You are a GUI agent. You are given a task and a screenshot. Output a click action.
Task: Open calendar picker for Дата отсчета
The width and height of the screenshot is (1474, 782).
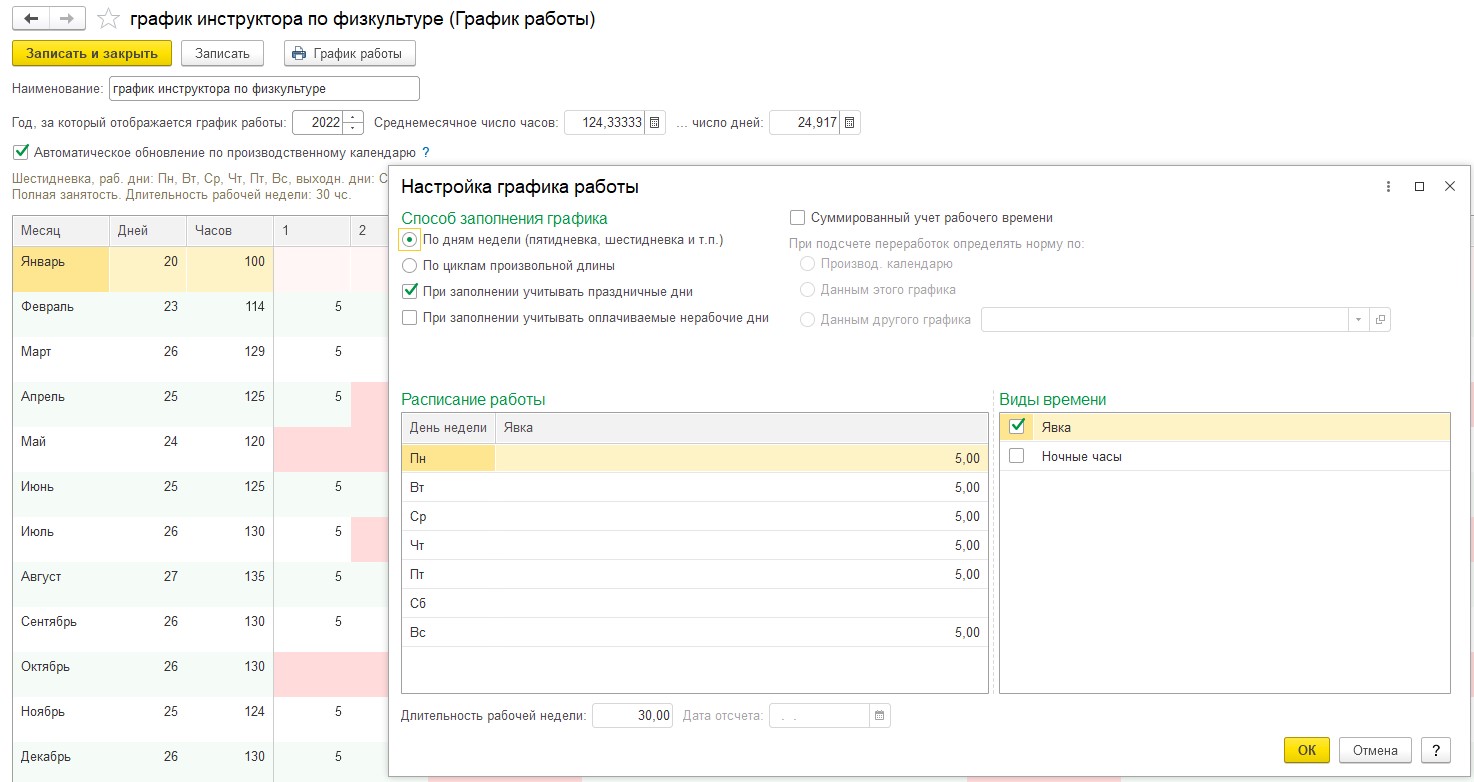coord(880,716)
